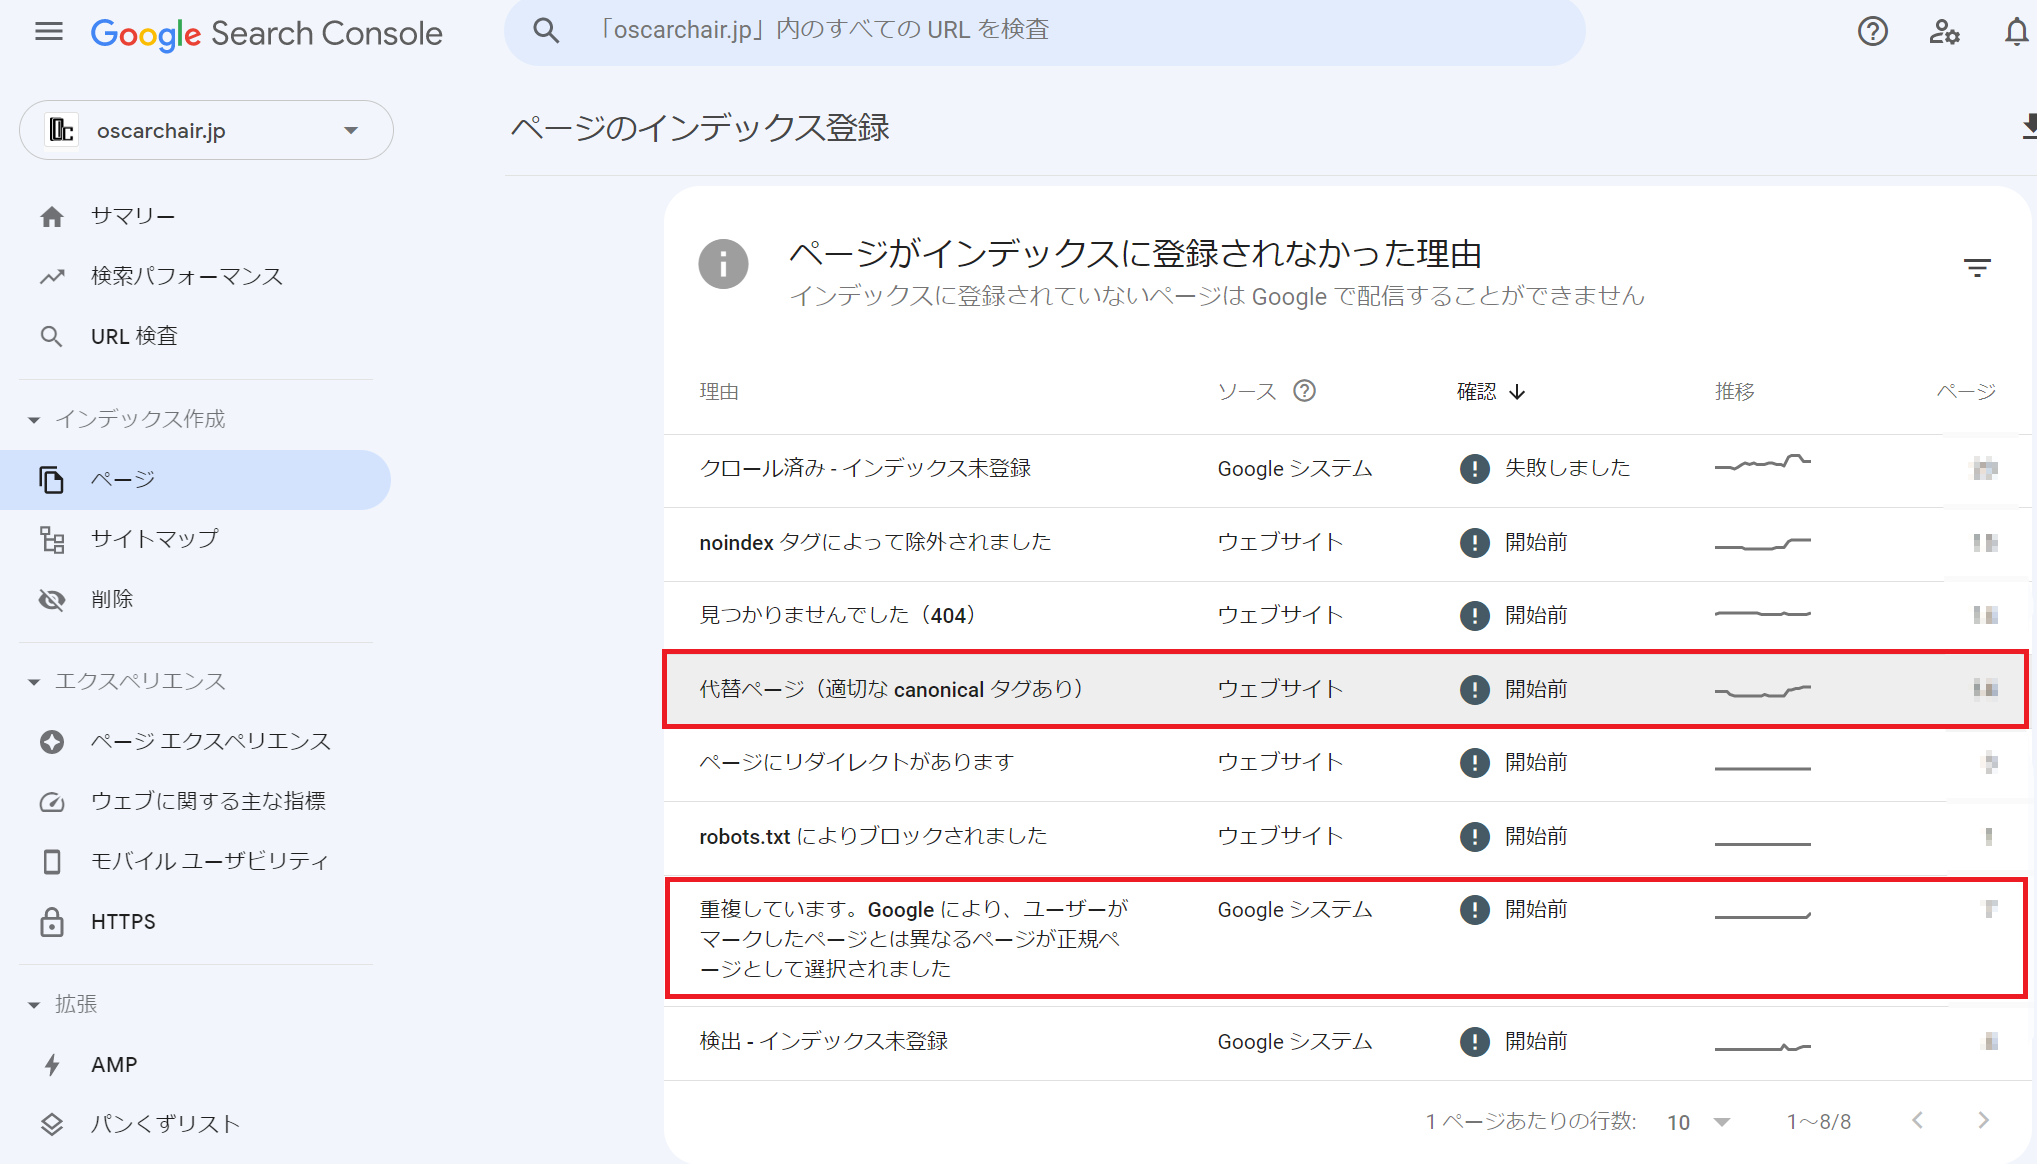The image size is (2037, 1164).
Task: Click the filter rows icon
Action: [1976, 268]
